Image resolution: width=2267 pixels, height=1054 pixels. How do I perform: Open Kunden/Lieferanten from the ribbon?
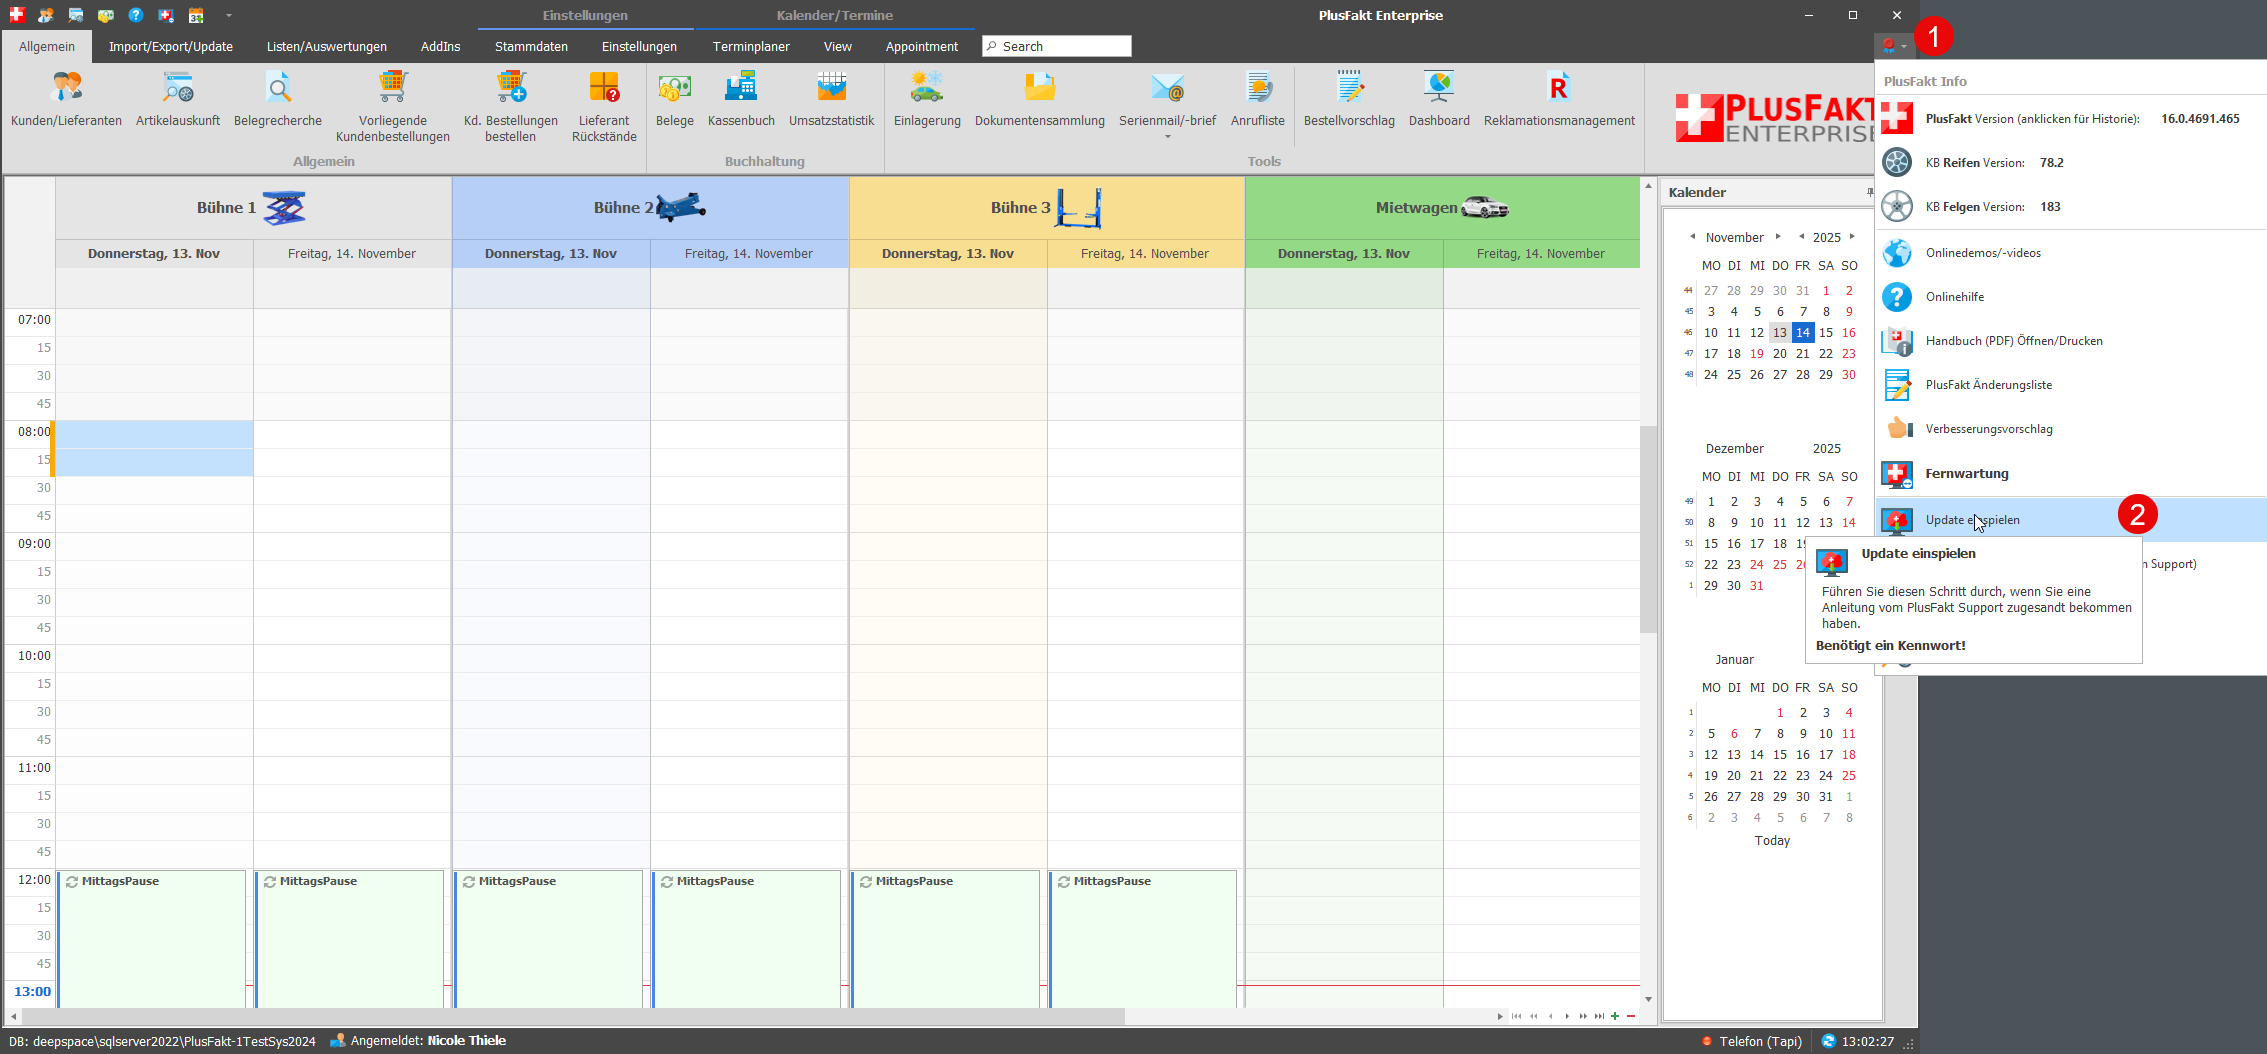(66, 99)
